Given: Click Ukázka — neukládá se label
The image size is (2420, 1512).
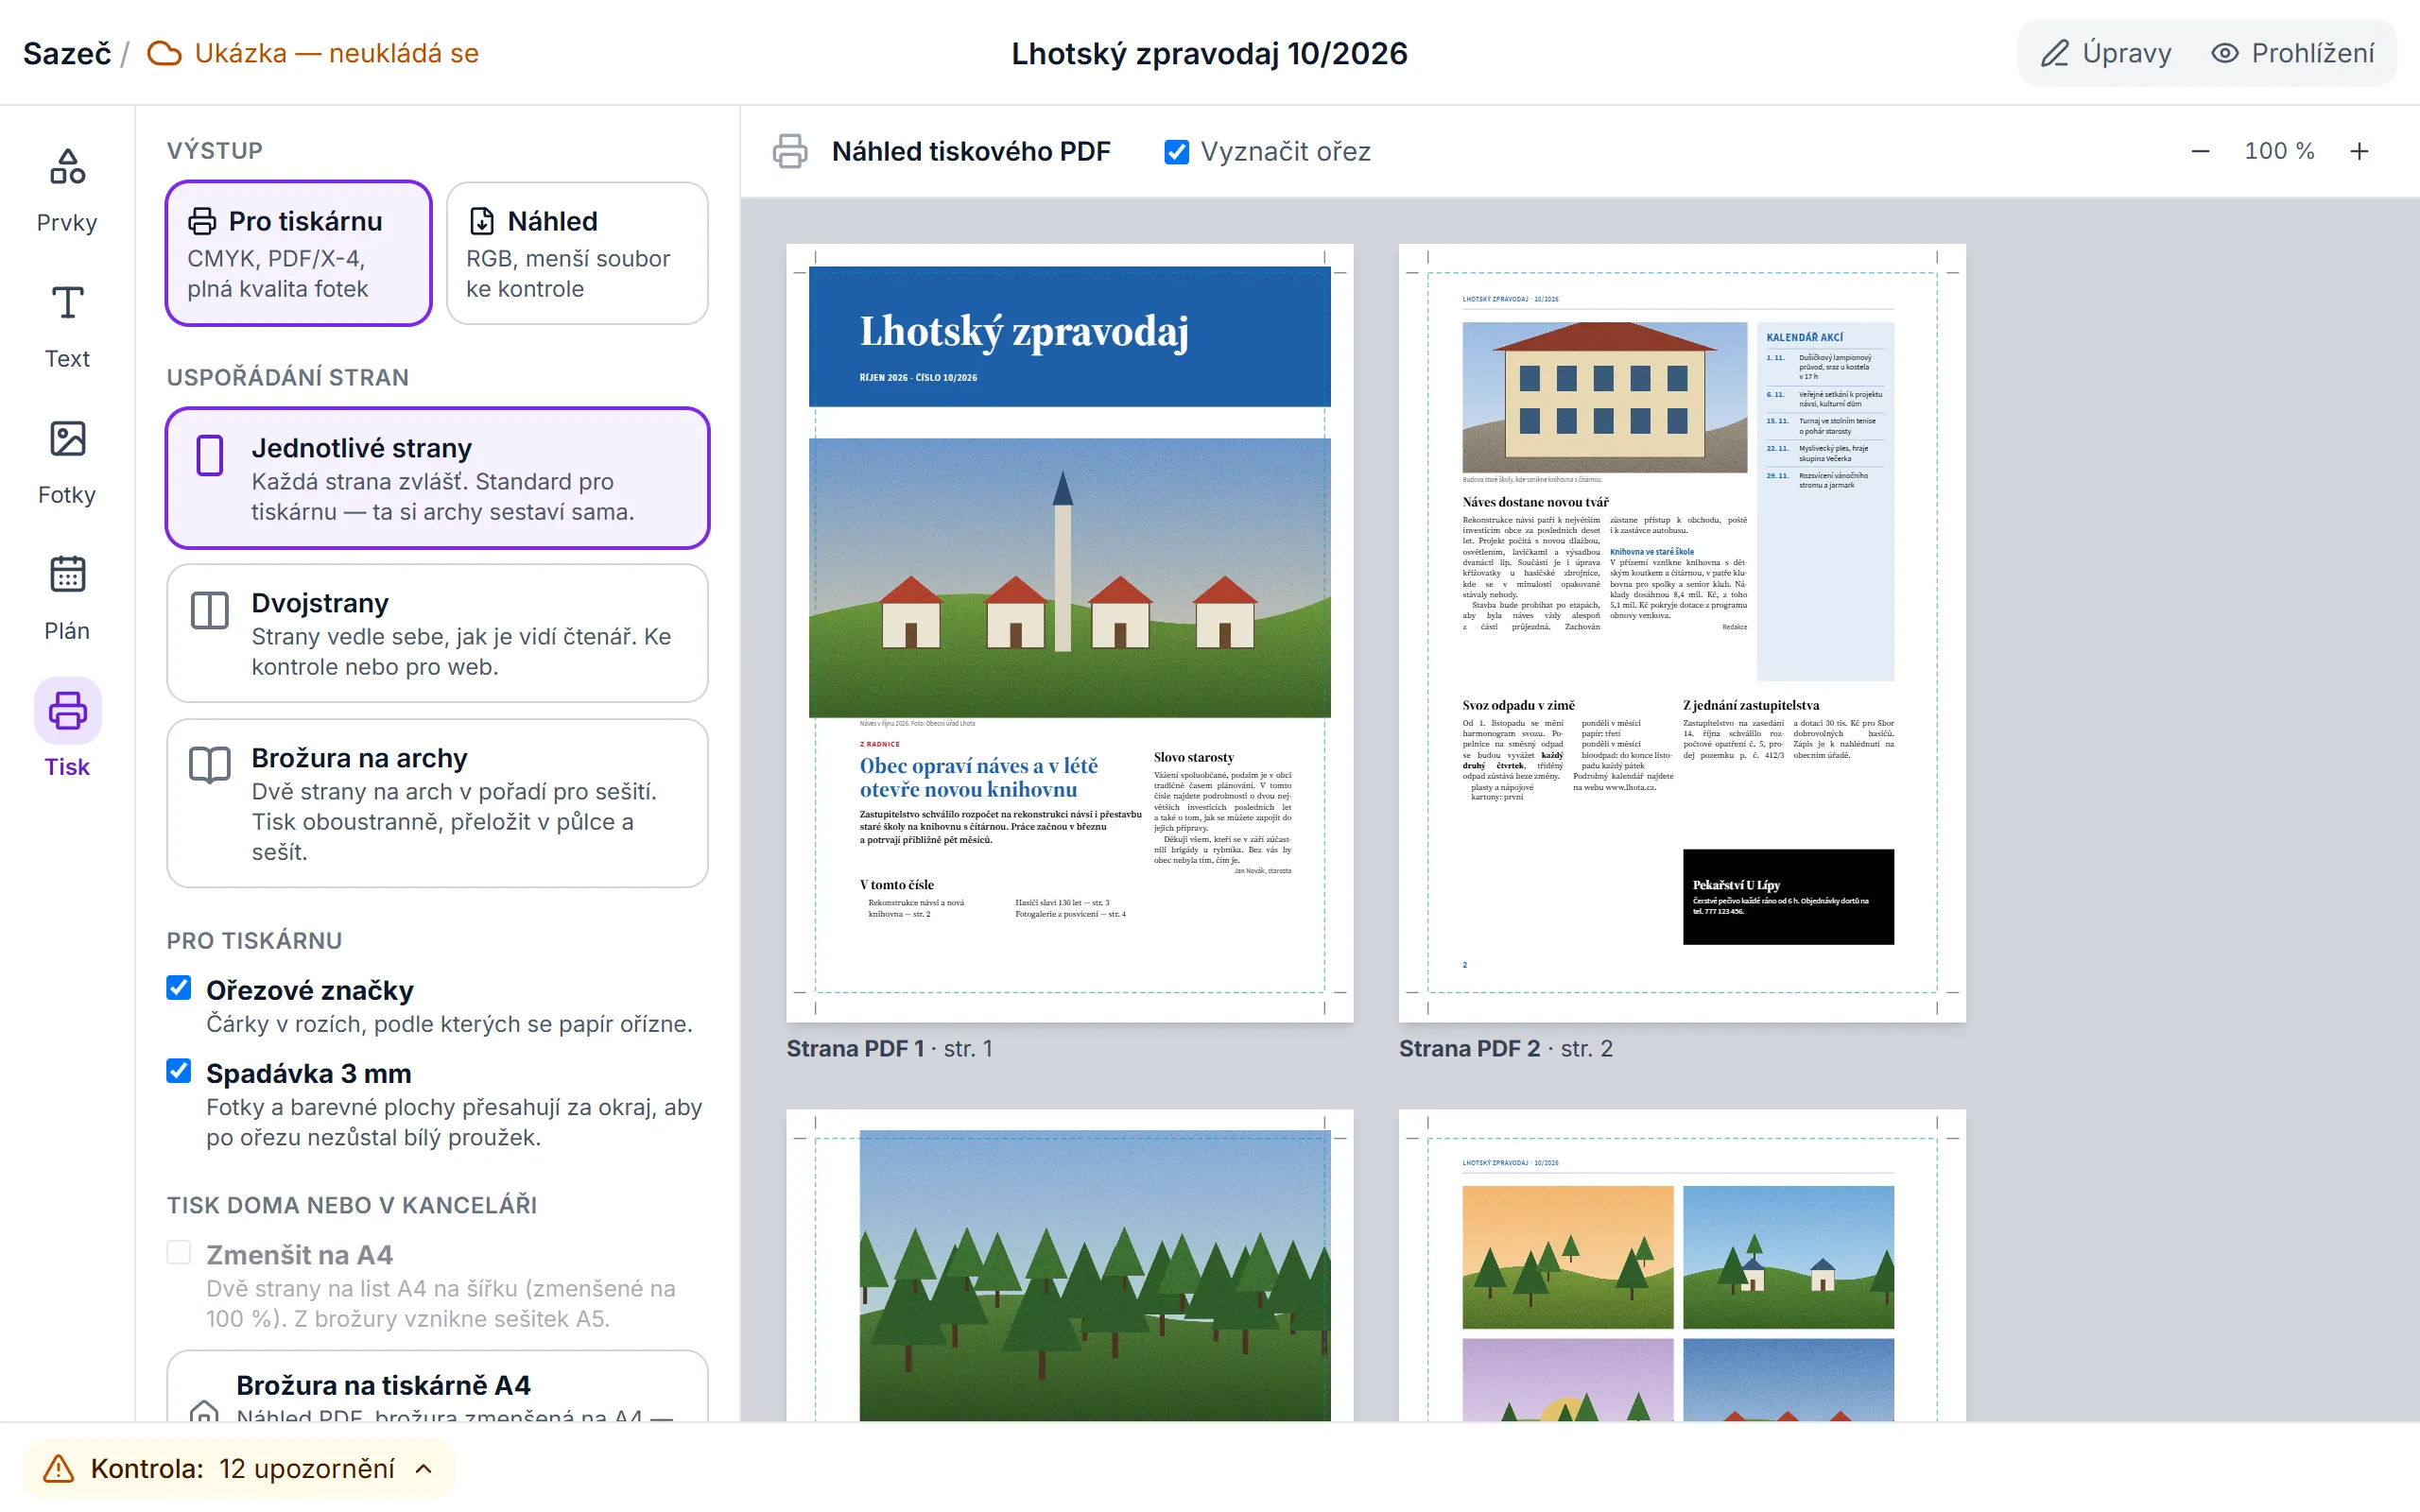Looking at the screenshot, I should pos(337,53).
